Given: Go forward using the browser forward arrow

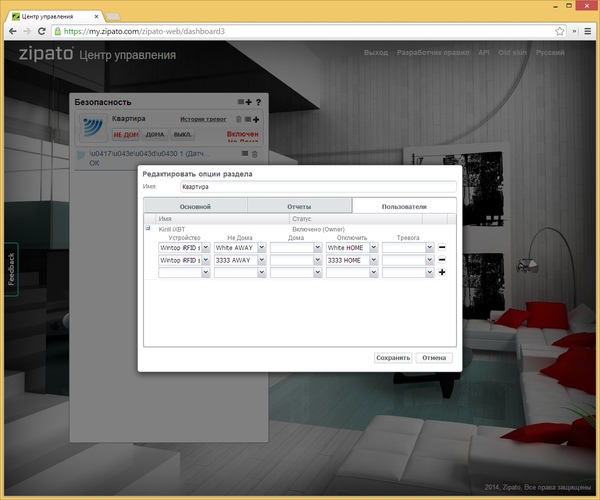Looking at the screenshot, I should (27, 31).
